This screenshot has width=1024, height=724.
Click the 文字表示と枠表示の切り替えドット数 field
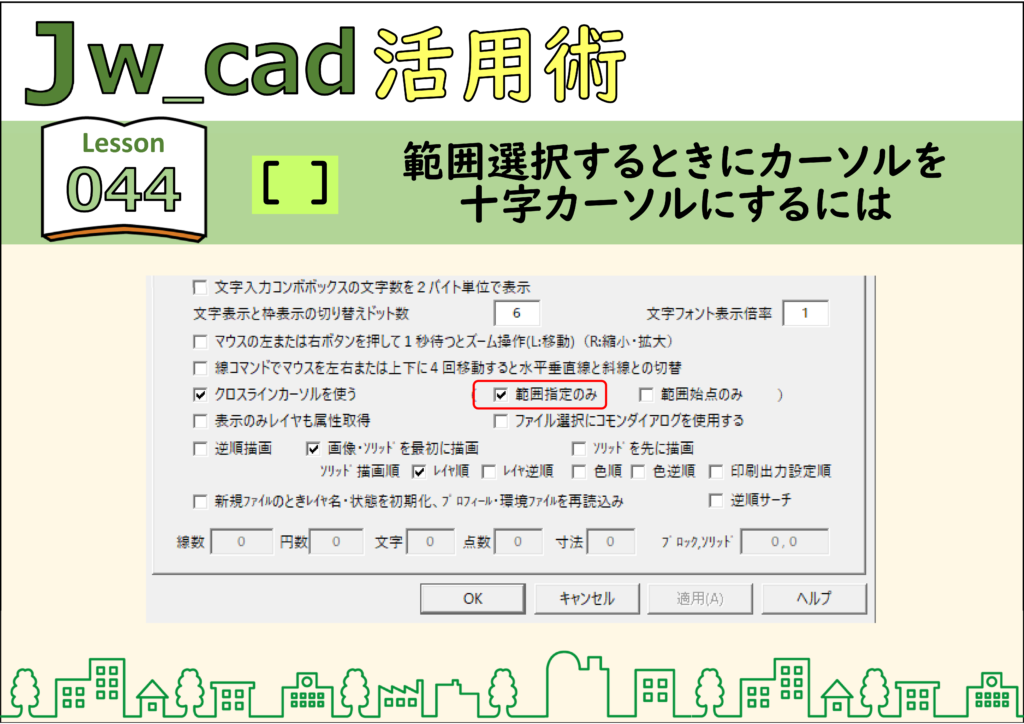(517, 313)
